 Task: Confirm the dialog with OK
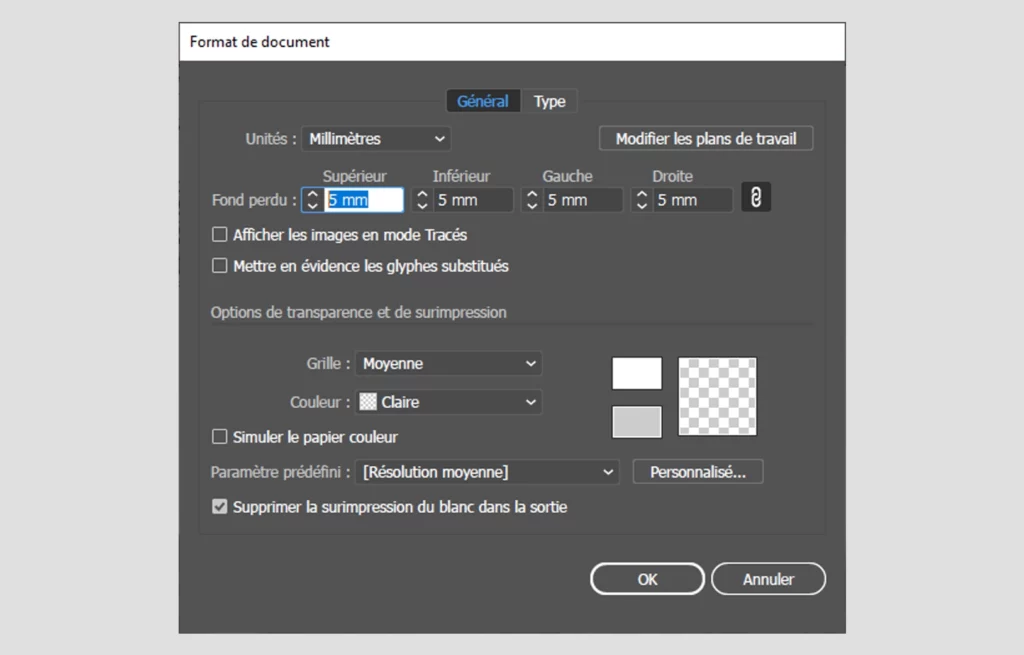647,579
